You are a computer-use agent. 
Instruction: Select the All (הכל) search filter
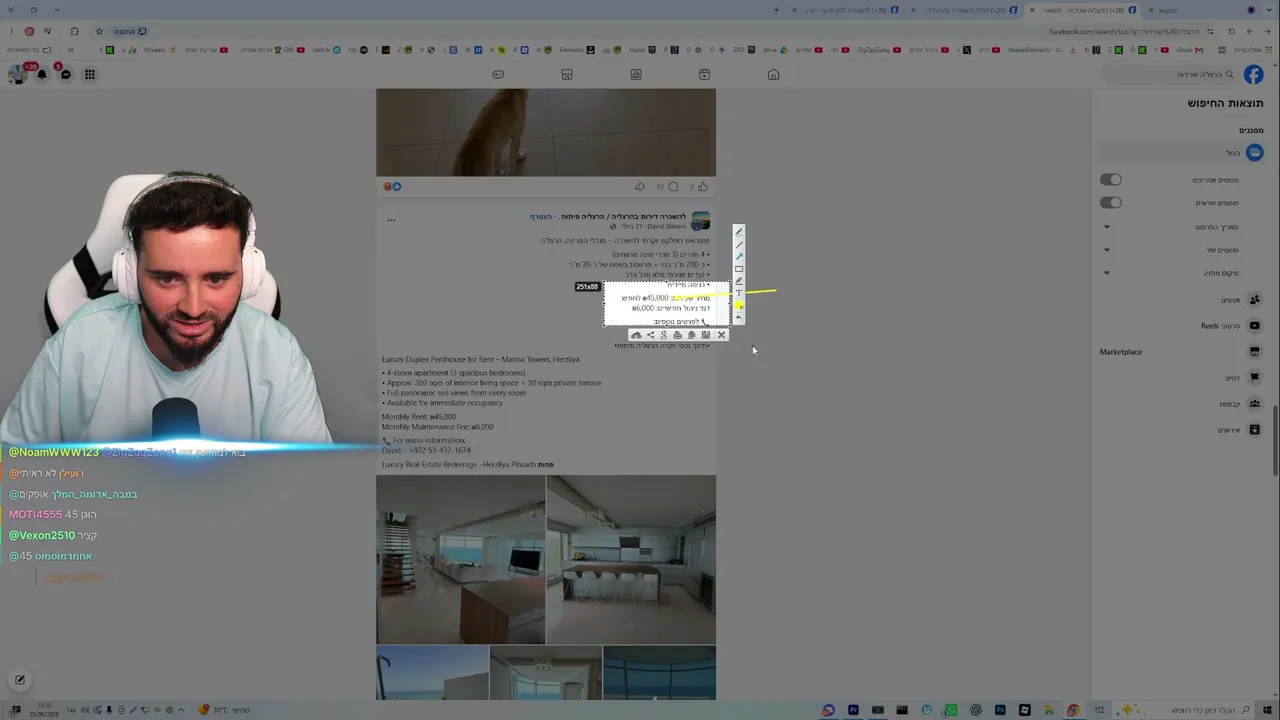(1180, 153)
